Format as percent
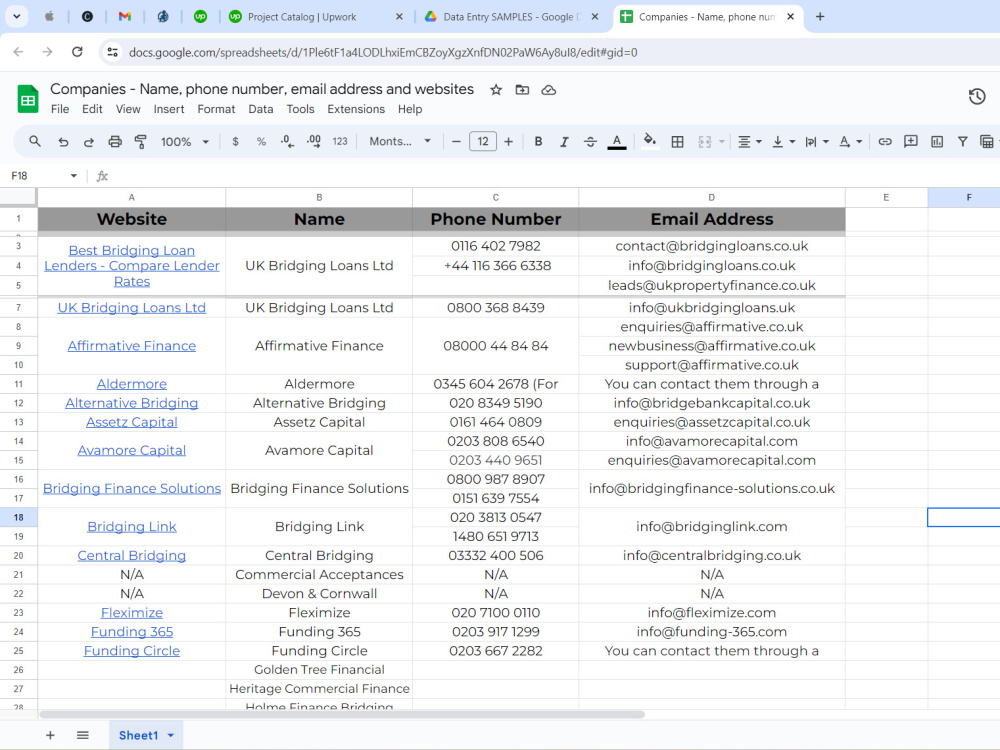Screen dimensions: 1000x750 261,142
